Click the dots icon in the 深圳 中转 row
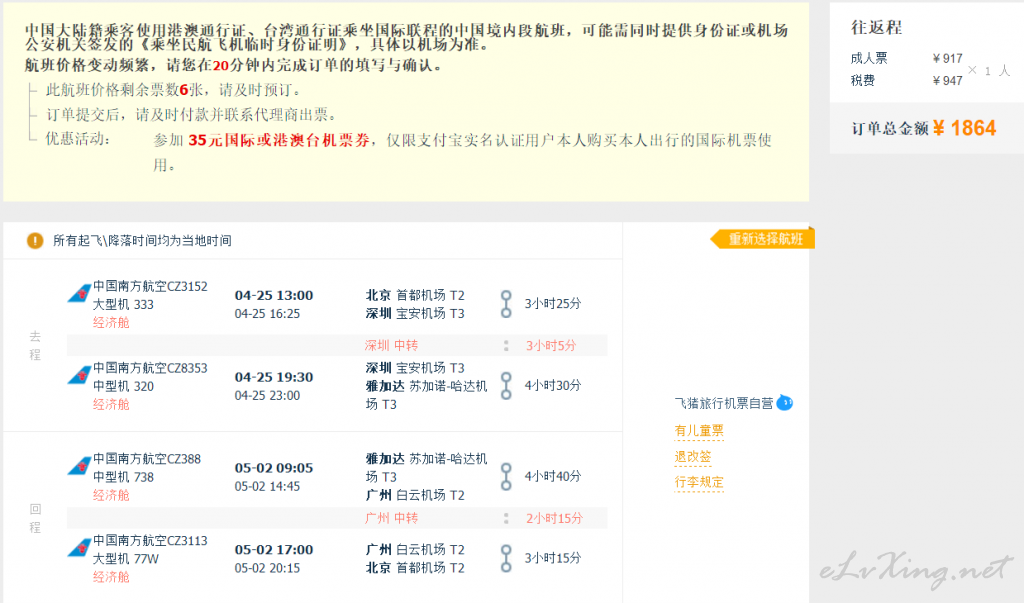The image size is (1024, 603). [x=506, y=346]
